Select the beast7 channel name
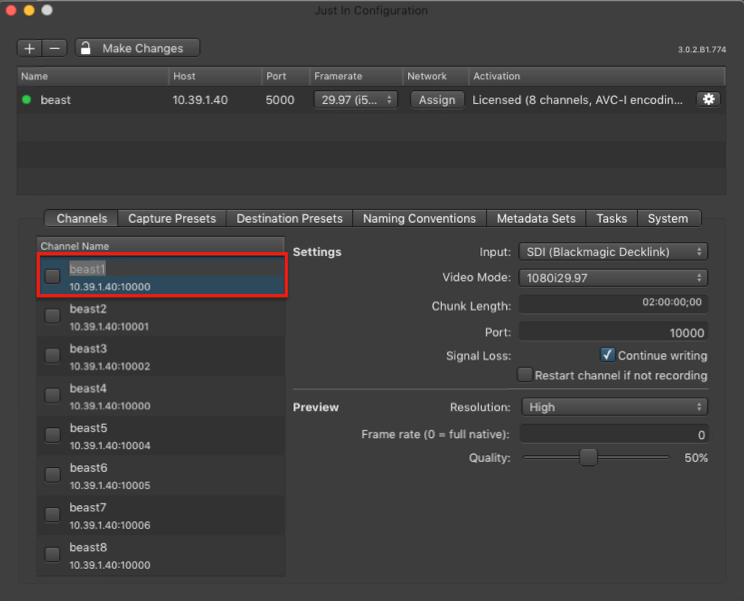744x601 pixels. pos(88,508)
